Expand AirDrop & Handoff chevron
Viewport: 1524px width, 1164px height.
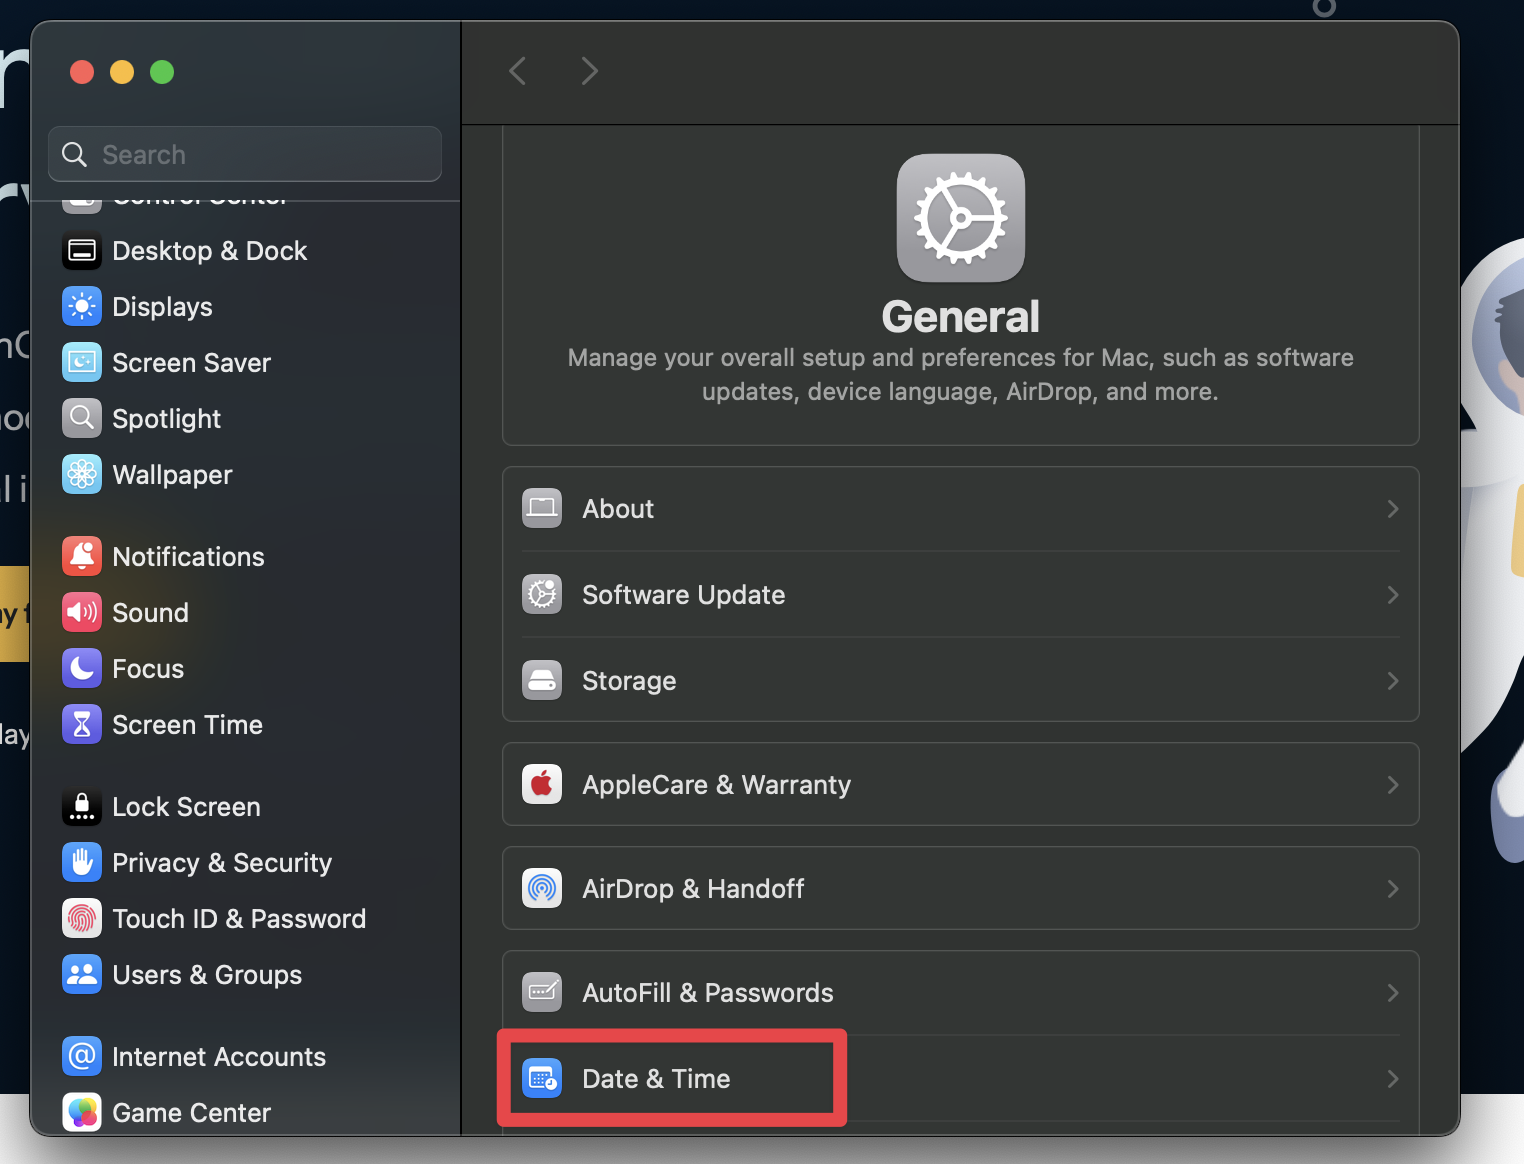pos(1392,889)
